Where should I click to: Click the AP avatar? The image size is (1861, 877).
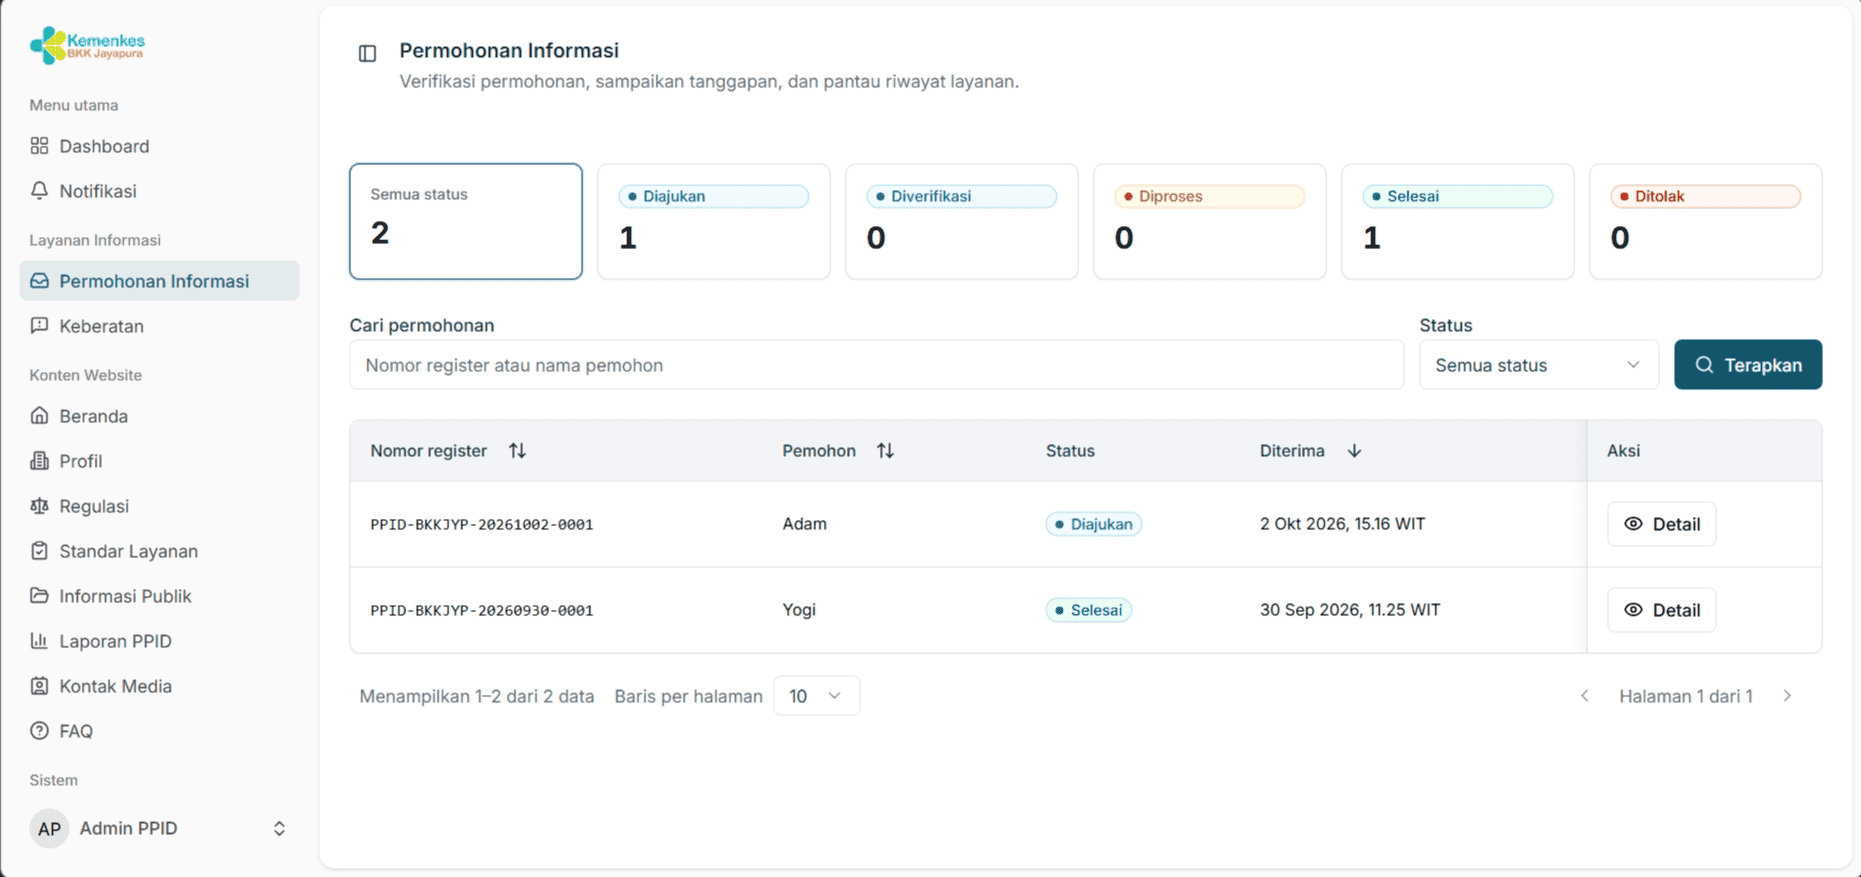[49, 828]
